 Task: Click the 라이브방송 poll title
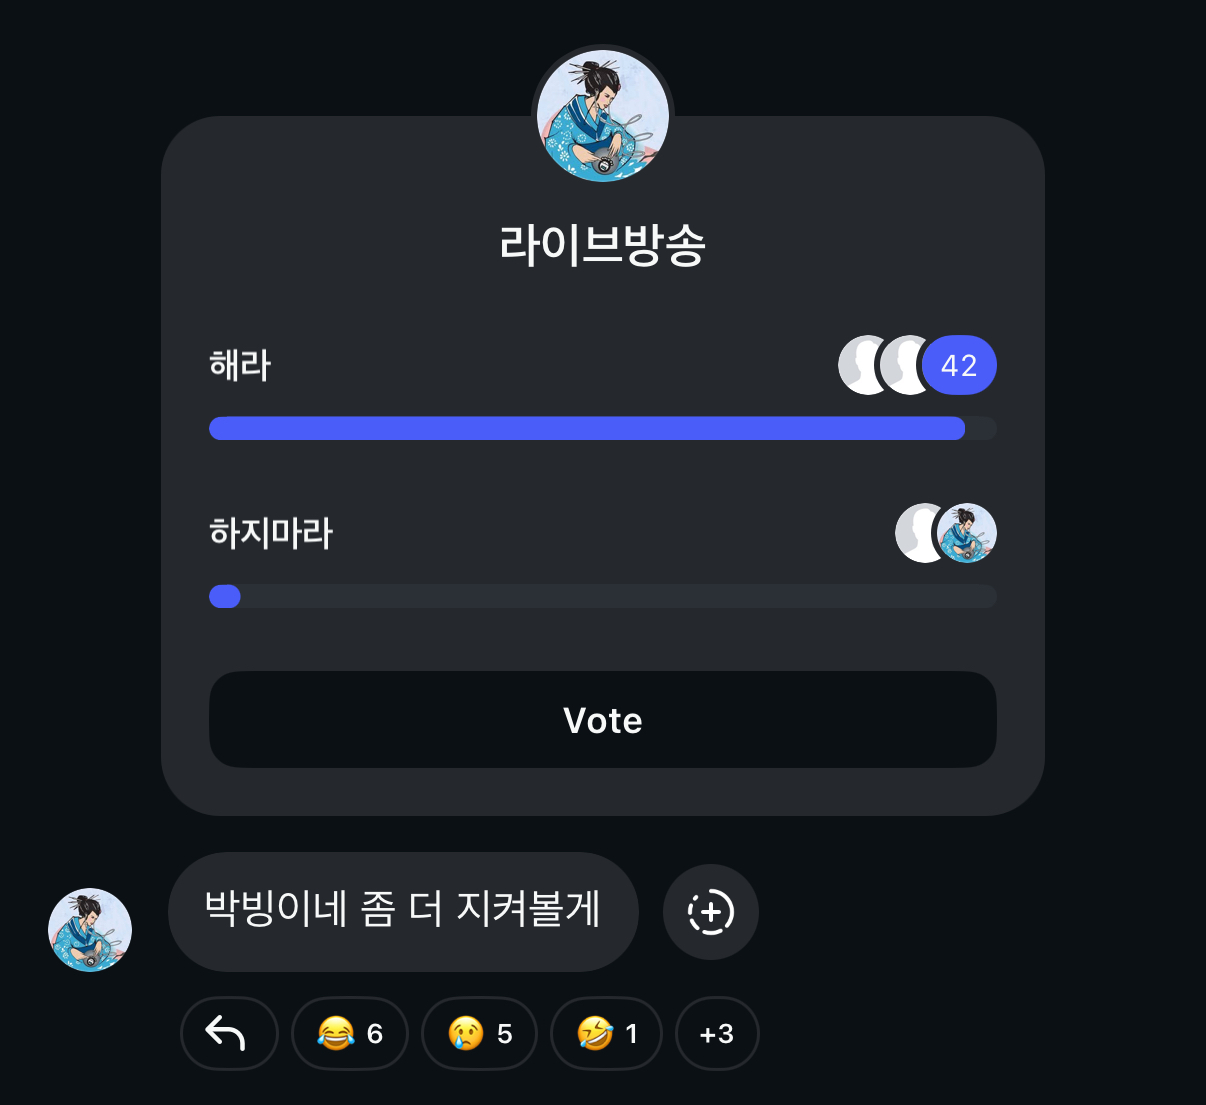click(x=603, y=246)
